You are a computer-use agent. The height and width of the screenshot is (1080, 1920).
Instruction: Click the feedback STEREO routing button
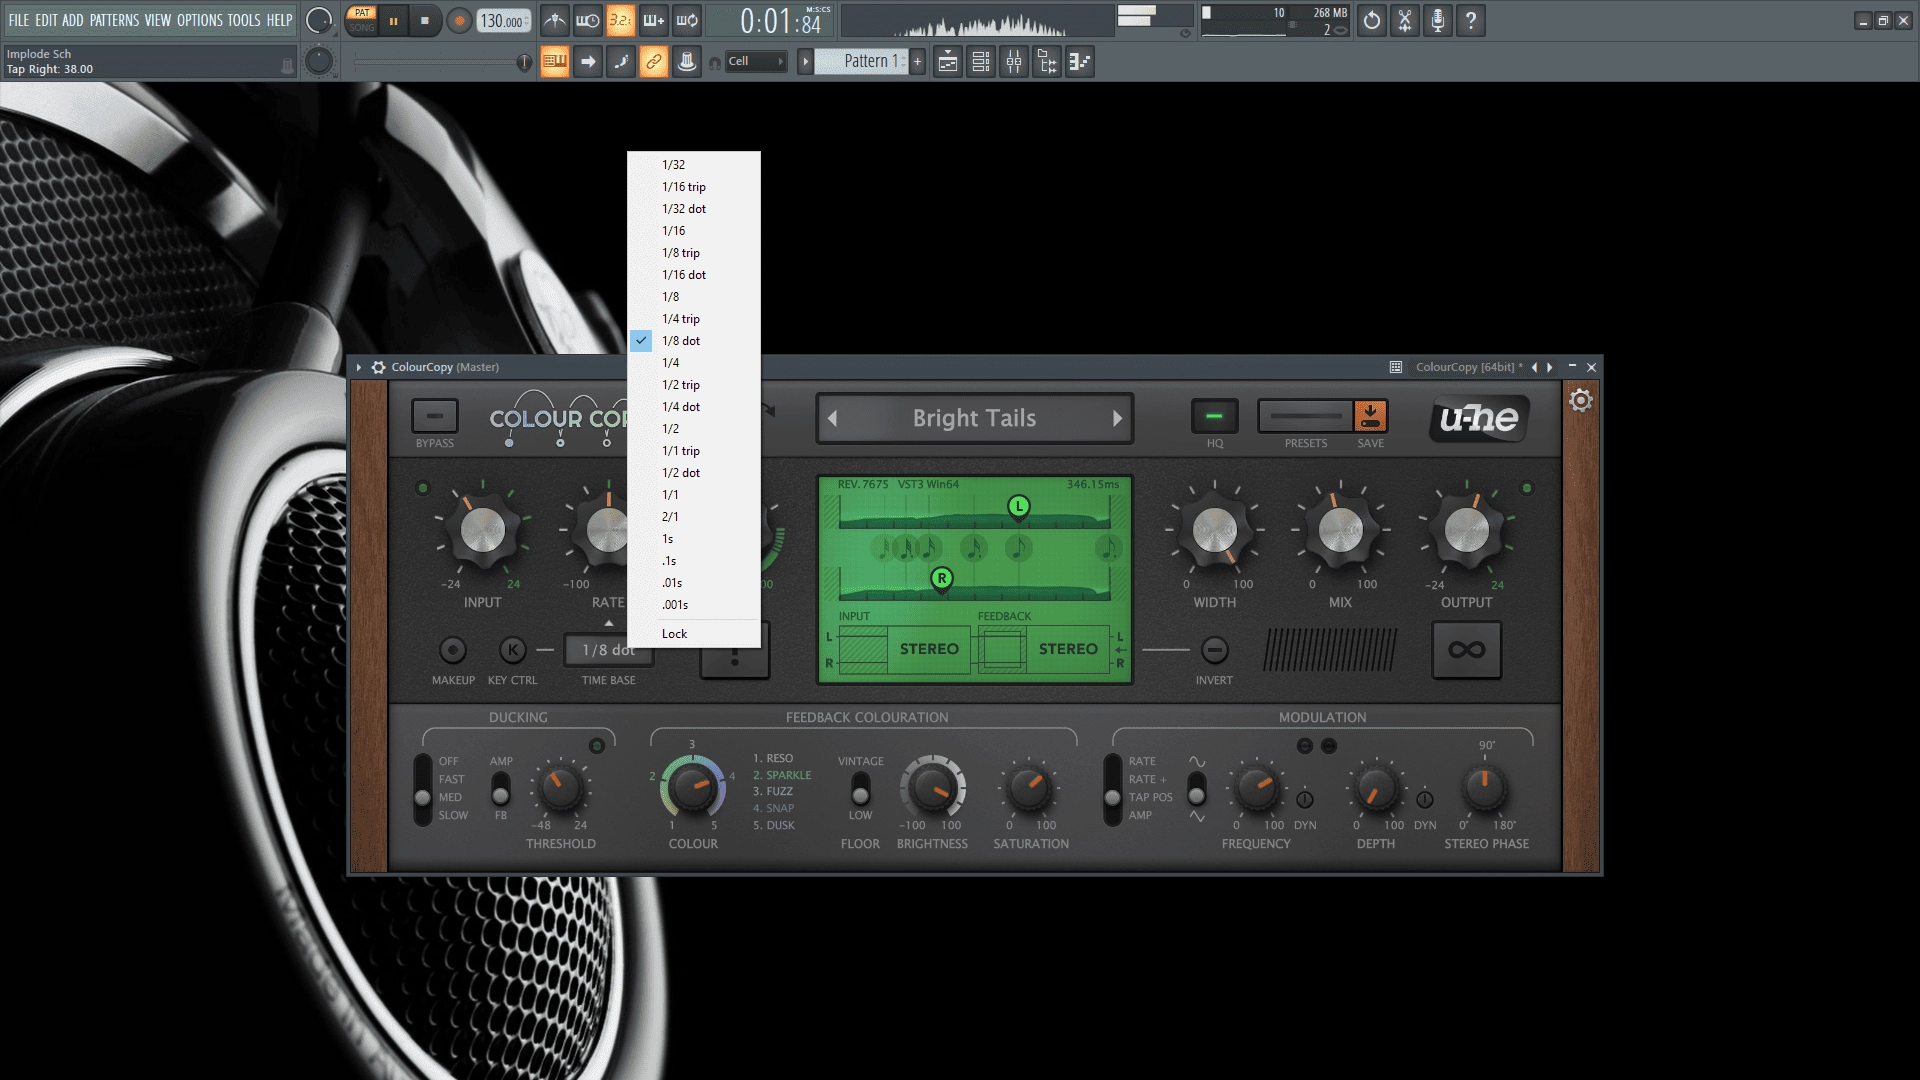coord(1068,649)
